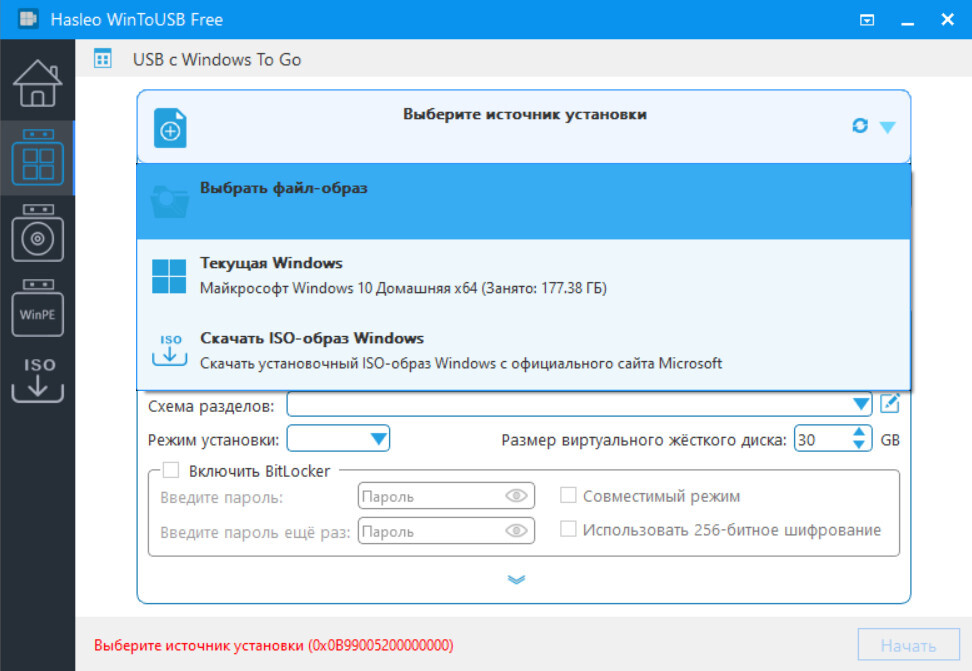The width and height of the screenshot is (972, 671).
Task: Decrease virtual hard disk size with down arrow
Action: [859, 445]
